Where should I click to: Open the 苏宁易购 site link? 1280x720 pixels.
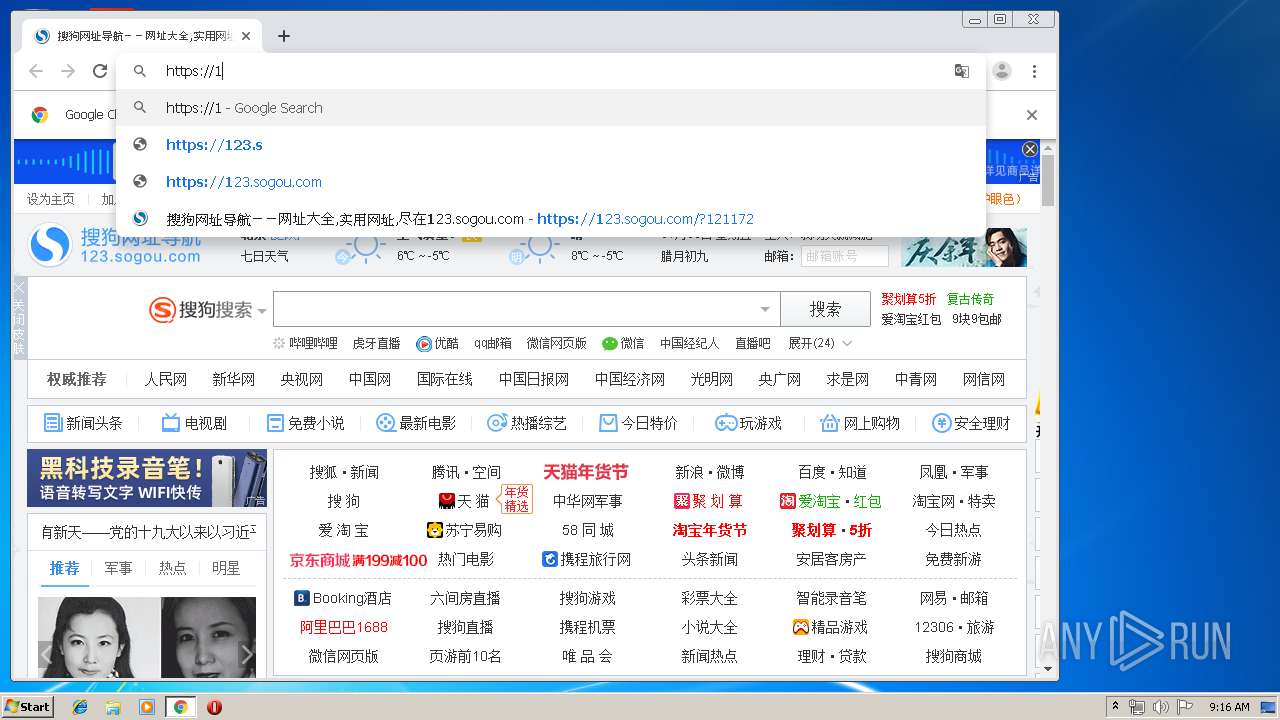tap(464, 530)
